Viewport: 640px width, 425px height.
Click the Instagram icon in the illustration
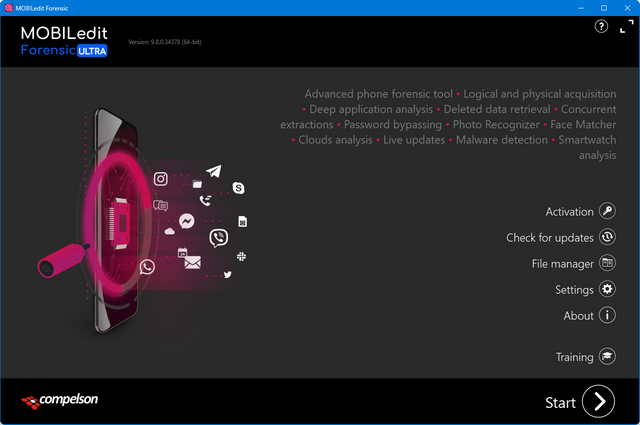[x=160, y=179]
